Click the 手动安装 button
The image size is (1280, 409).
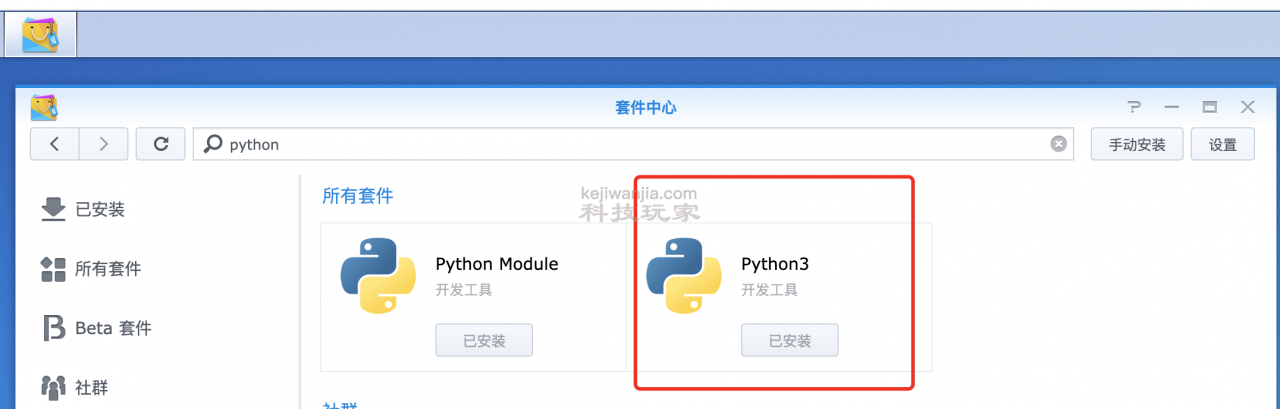1137,144
